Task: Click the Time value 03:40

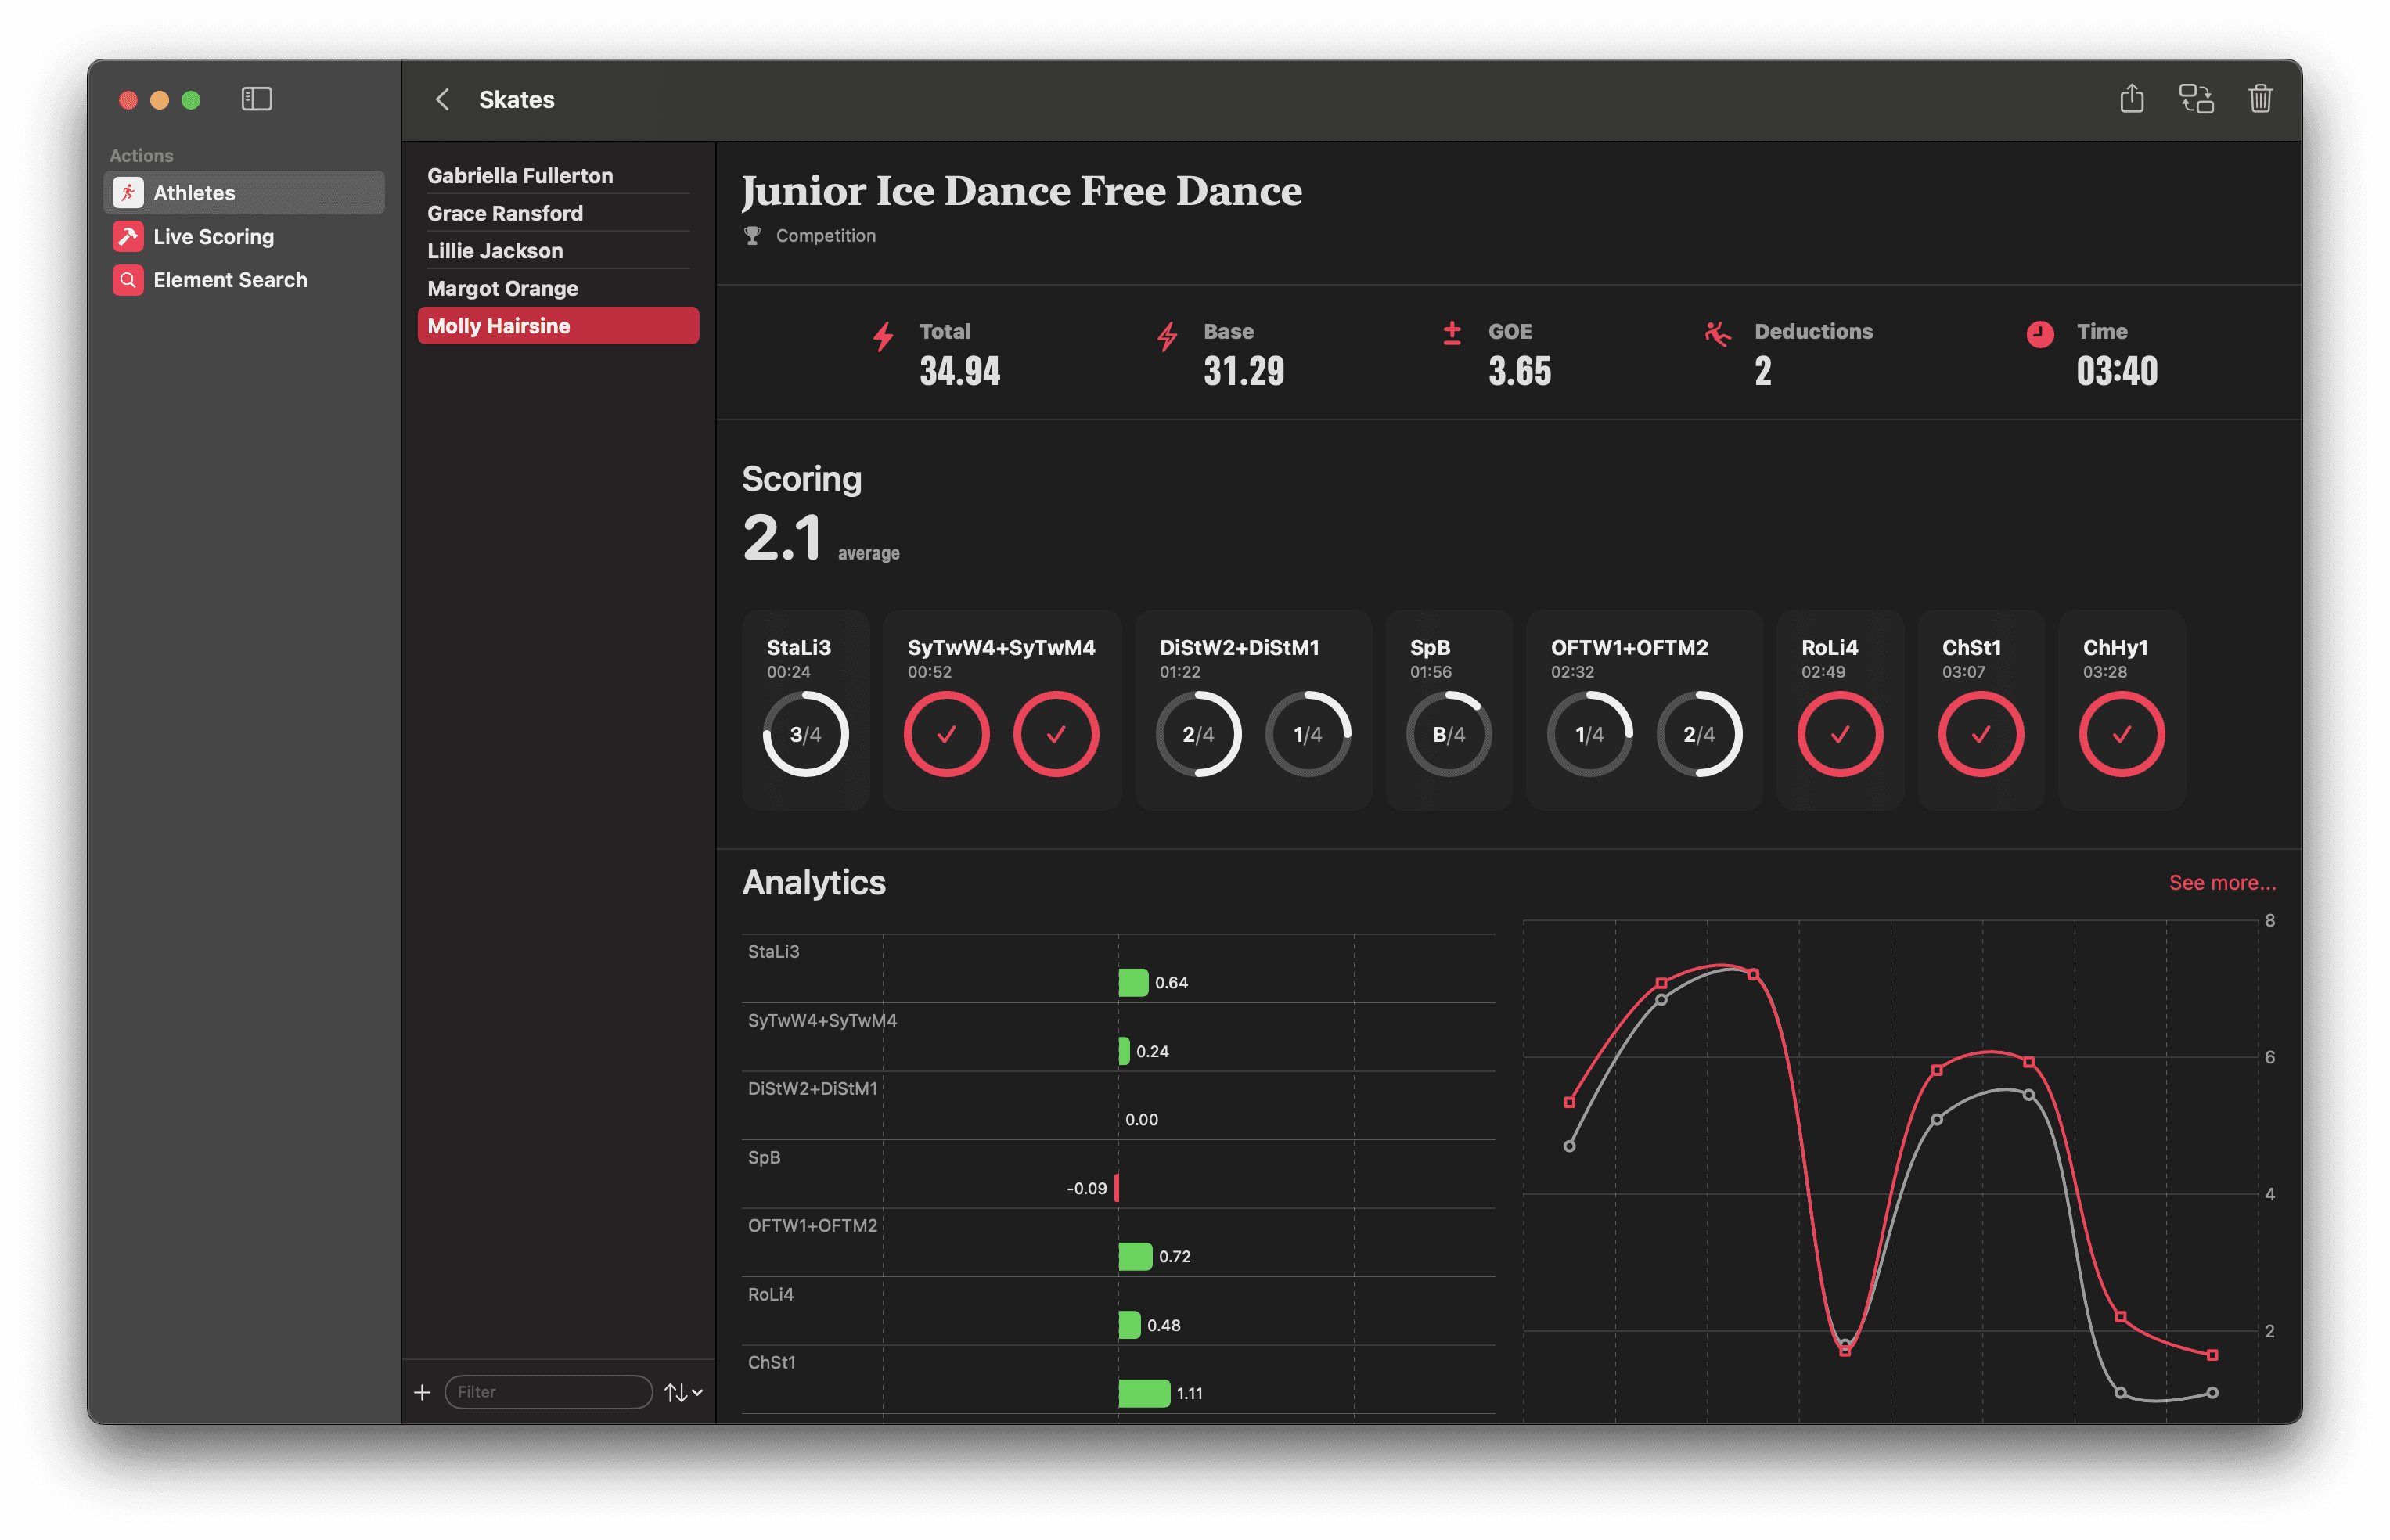Action: pyautogui.click(x=2117, y=372)
